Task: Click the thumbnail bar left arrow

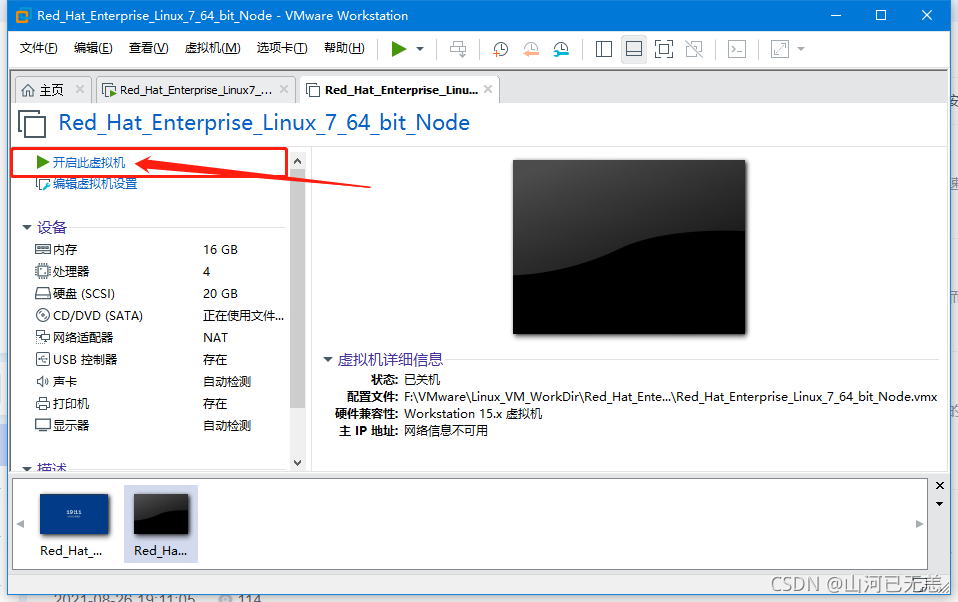Action: coord(20,524)
